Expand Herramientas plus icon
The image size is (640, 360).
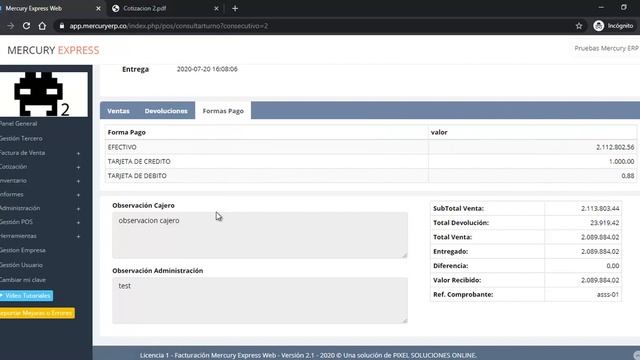click(x=78, y=237)
